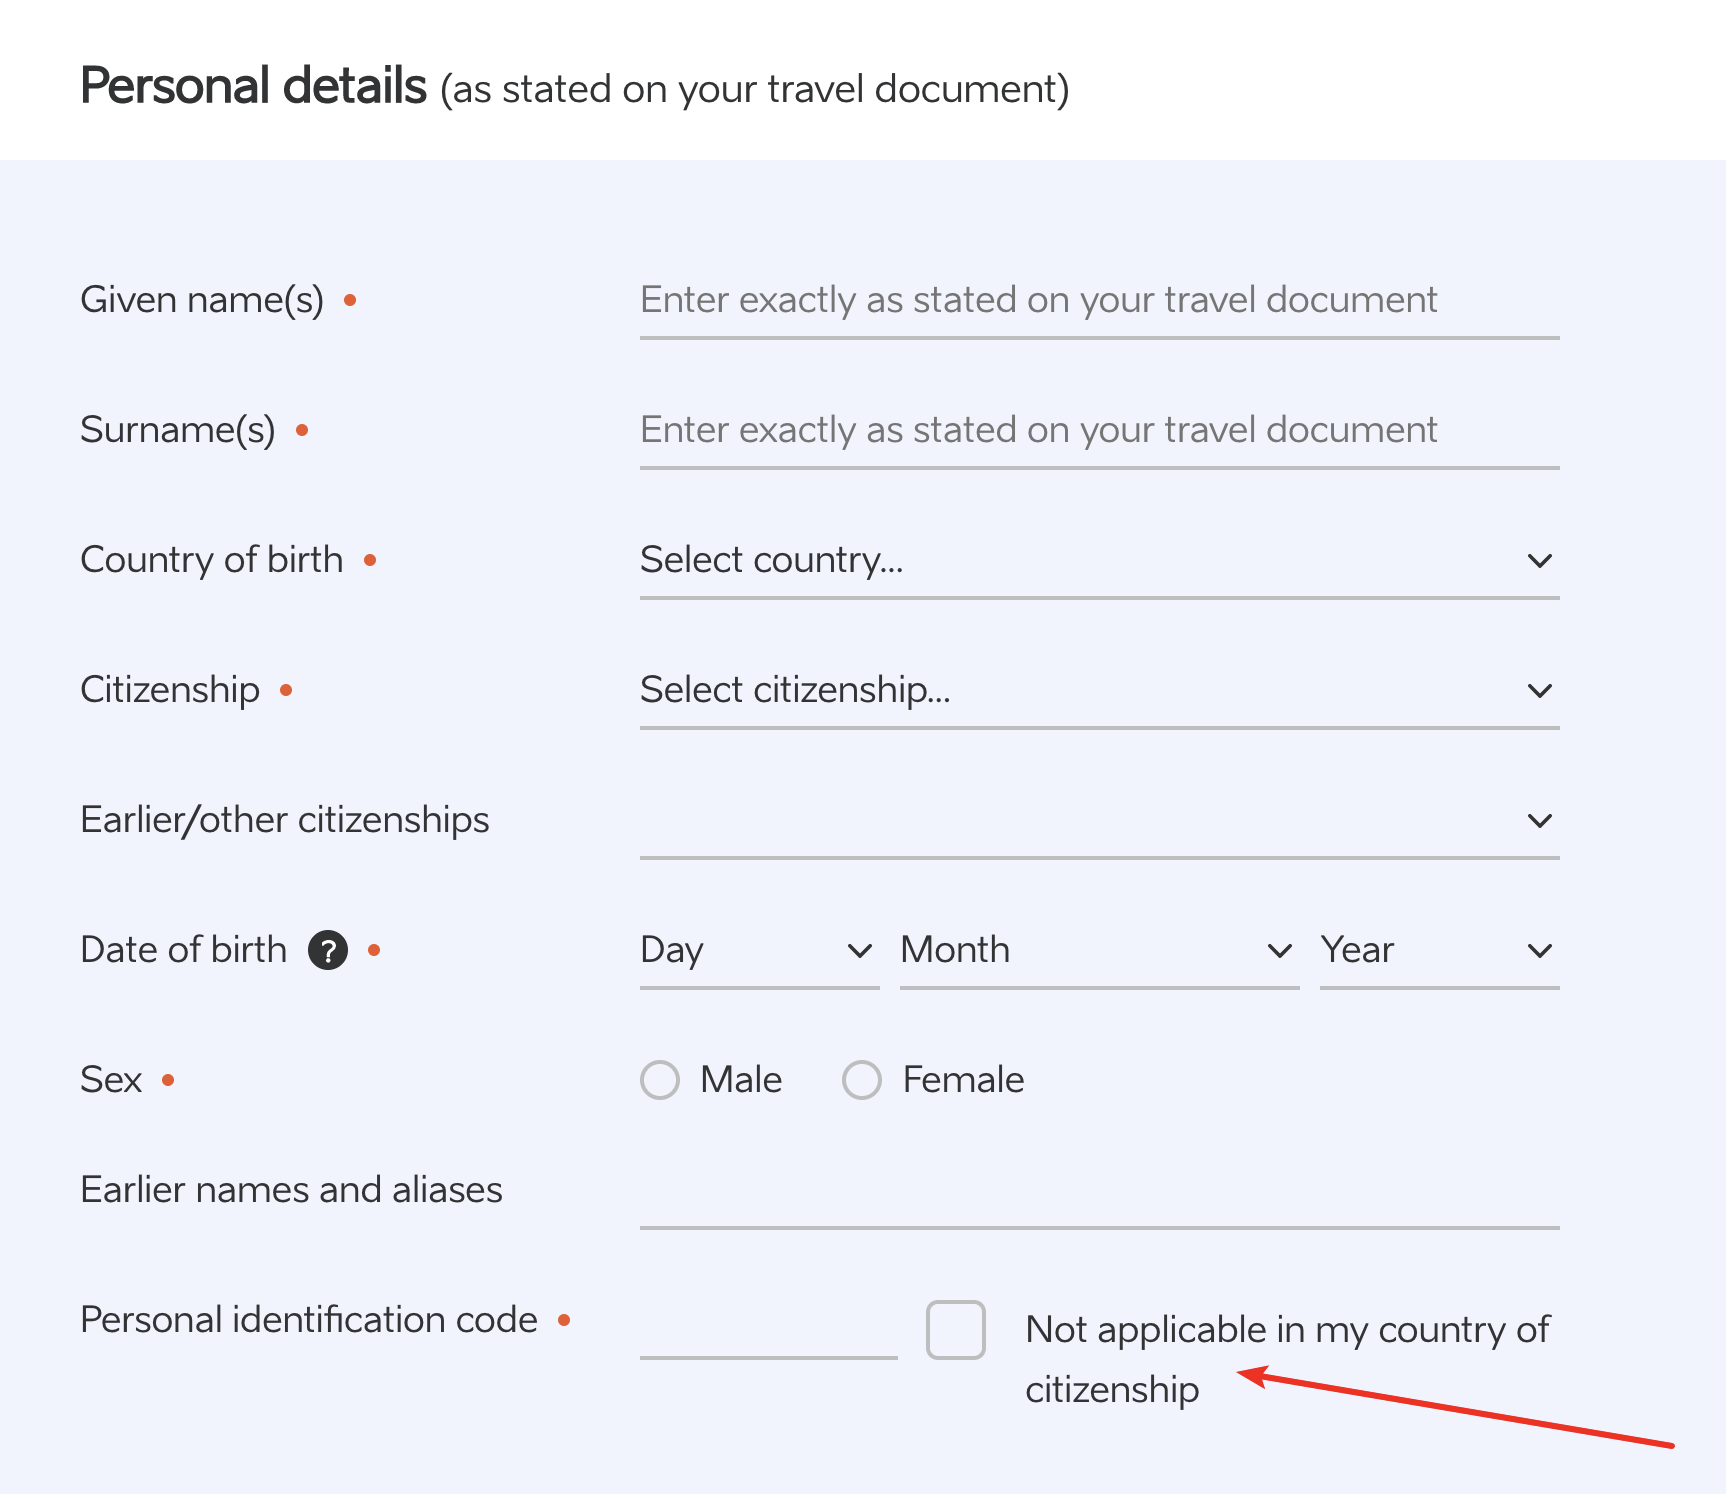Select the Female radio button
This screenshot has width=1726, height=1494.
click(x=862, y=1080)
